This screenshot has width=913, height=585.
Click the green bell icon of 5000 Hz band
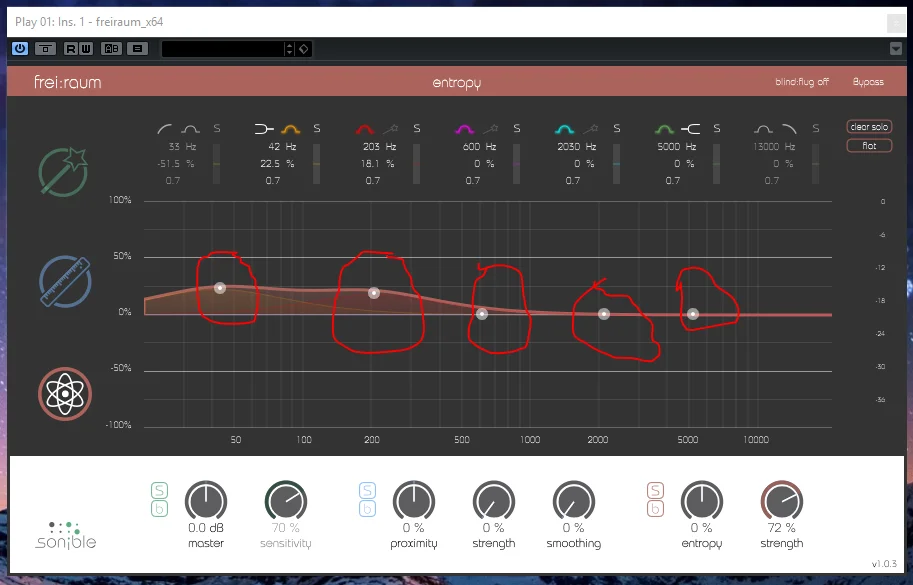click(x=664, y=129)
